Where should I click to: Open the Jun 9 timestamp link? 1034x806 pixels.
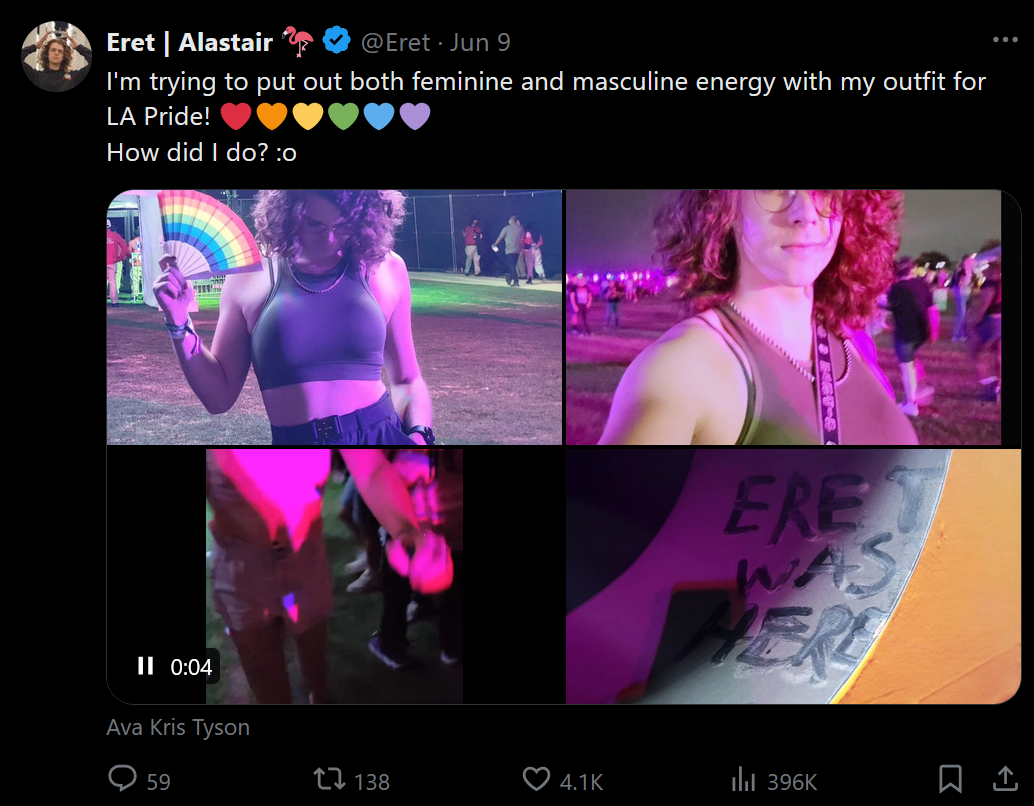click(x=480, y=43)
